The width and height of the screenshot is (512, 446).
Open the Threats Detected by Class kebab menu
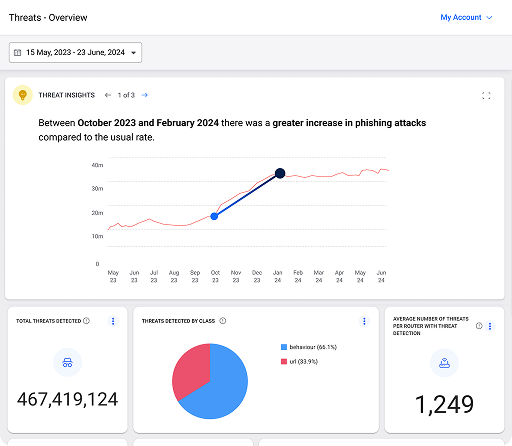[x=364, y=321]
